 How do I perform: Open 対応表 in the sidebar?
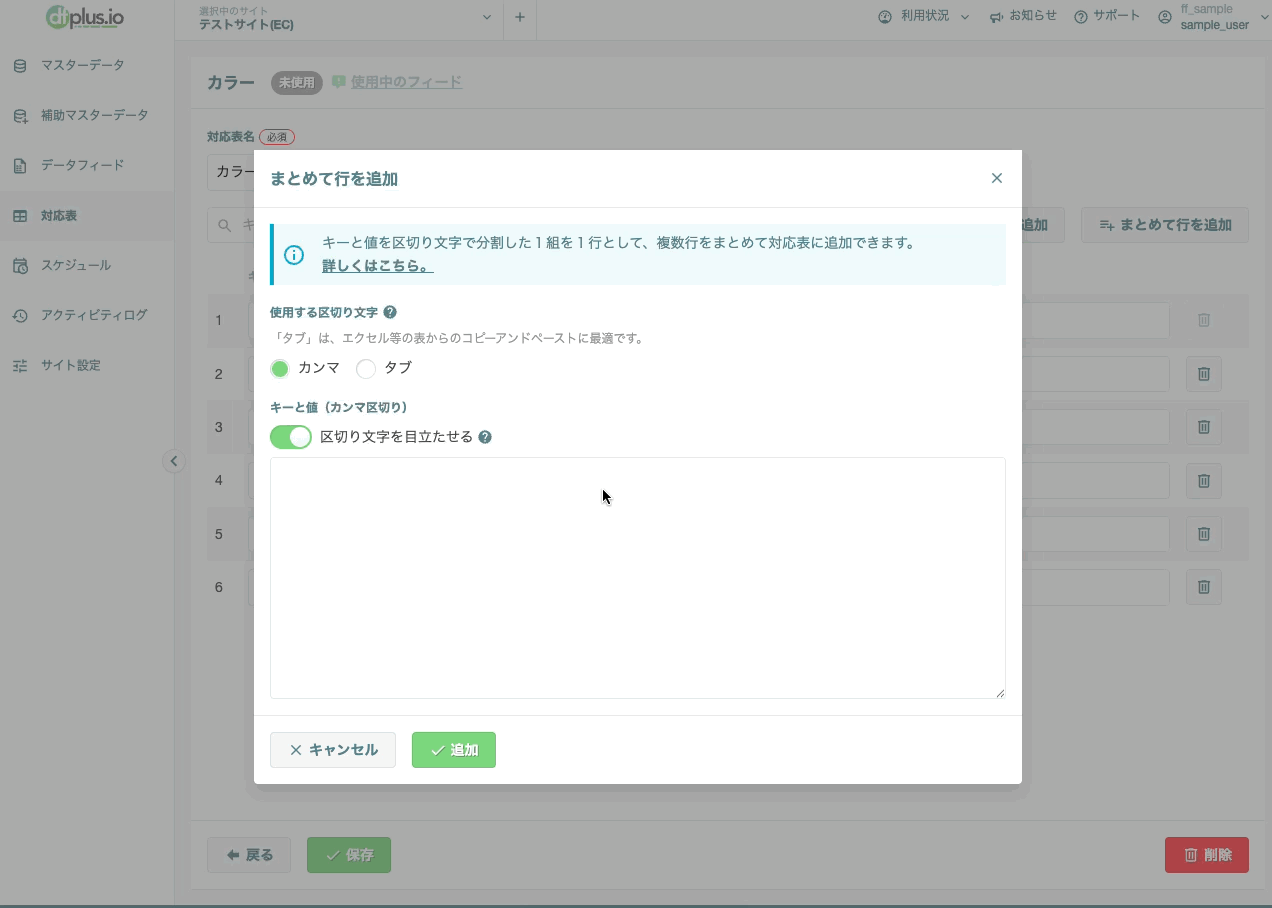(x=87, y=215)
